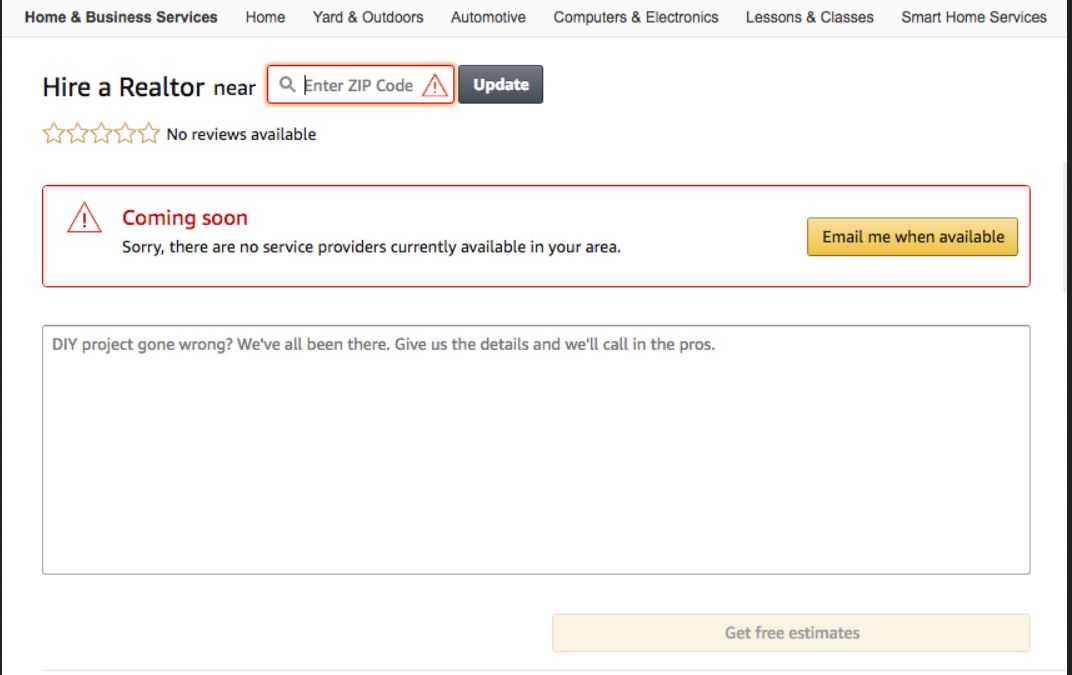Click the Update button
The width and height of the screenshot is (1072, 675).
pyautogui.click(x=500, y=85)
